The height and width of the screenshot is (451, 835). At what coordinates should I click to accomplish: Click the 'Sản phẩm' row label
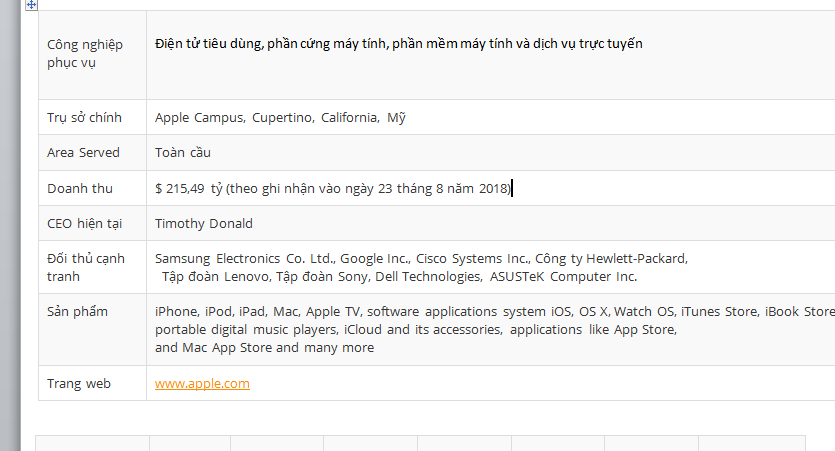77,311
